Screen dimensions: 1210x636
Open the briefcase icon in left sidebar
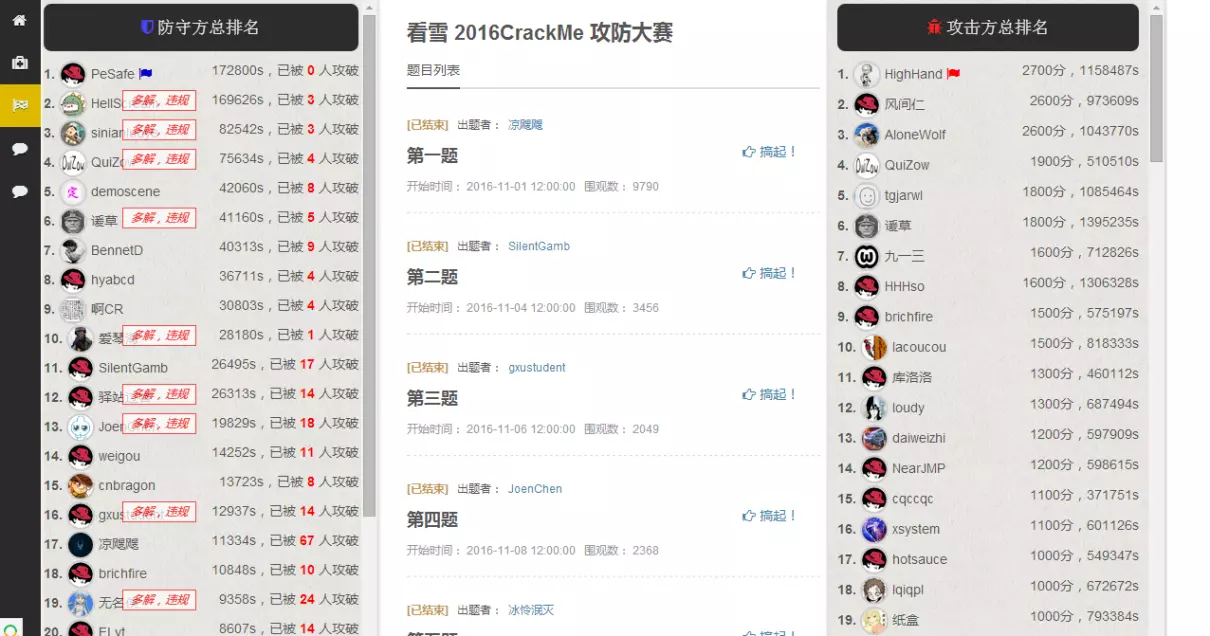[20, 62]
